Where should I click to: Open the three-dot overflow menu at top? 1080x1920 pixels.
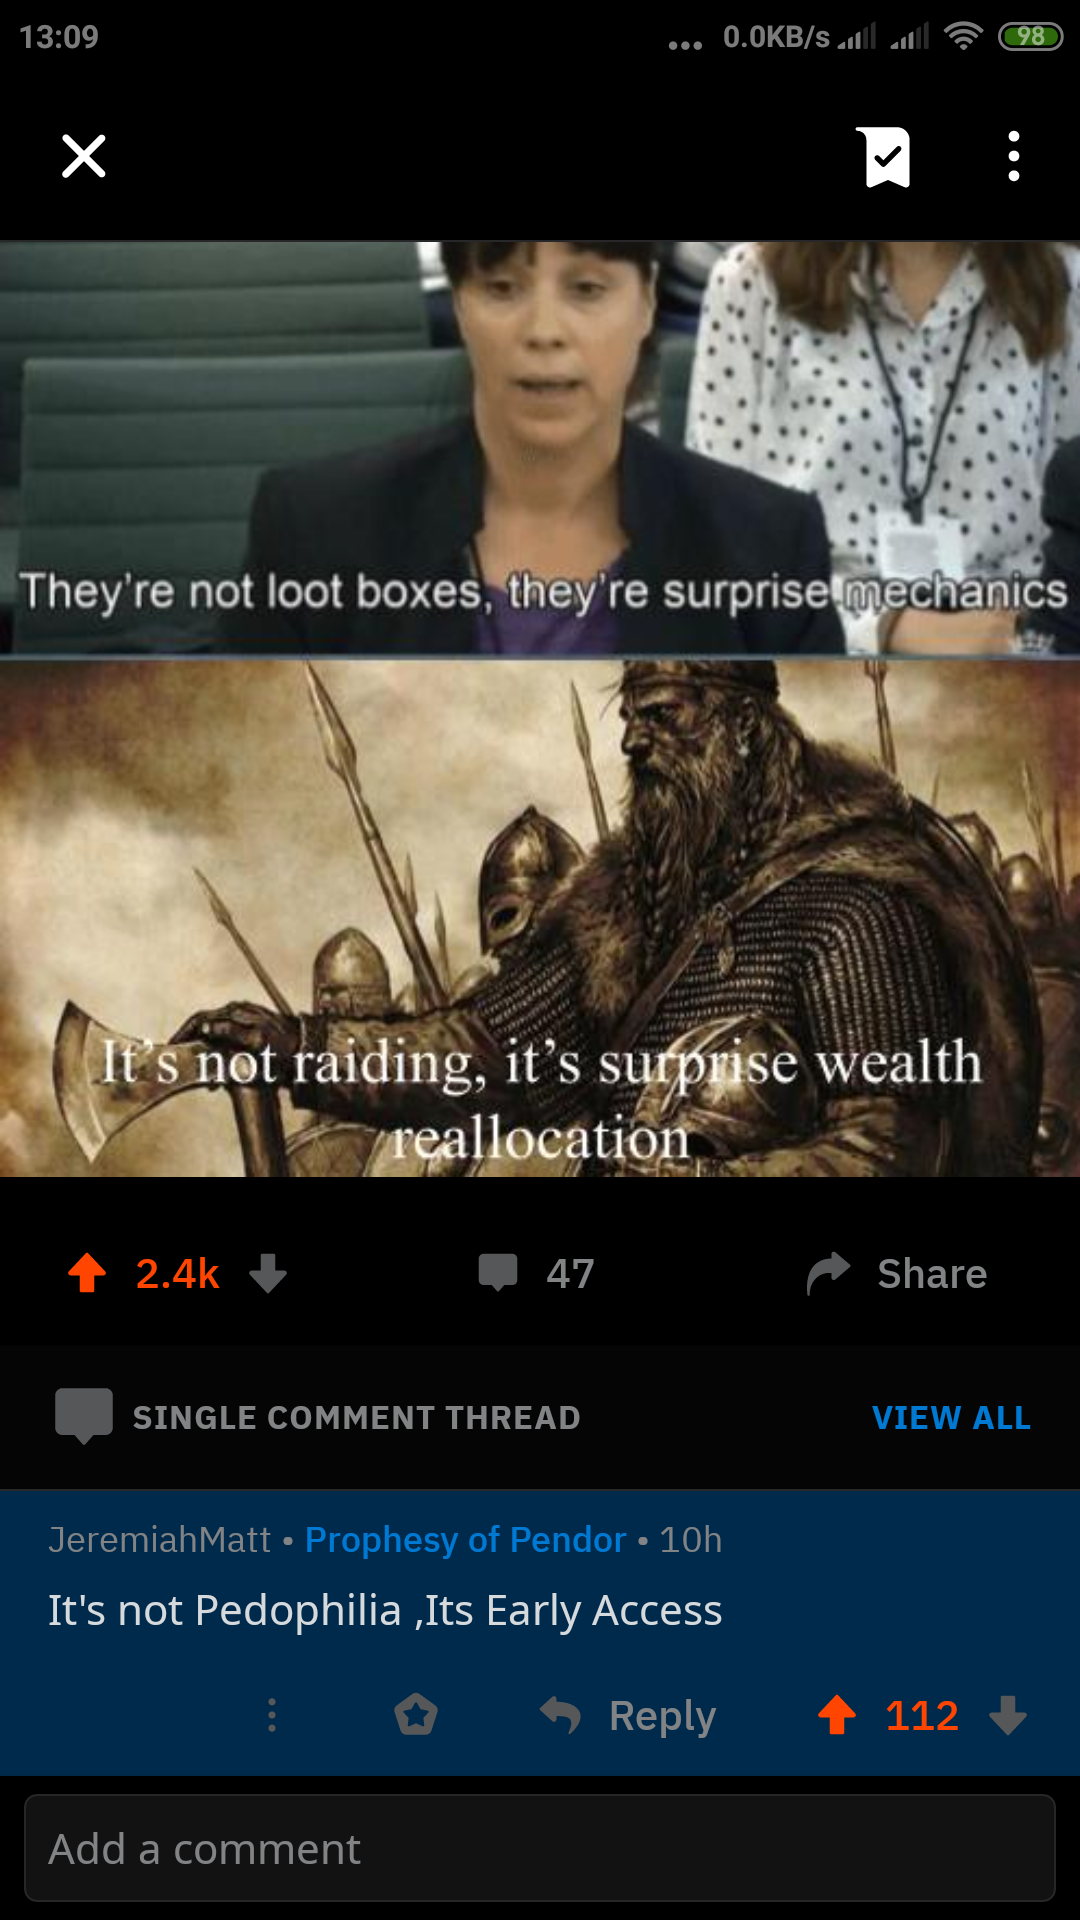point(1014,156)
